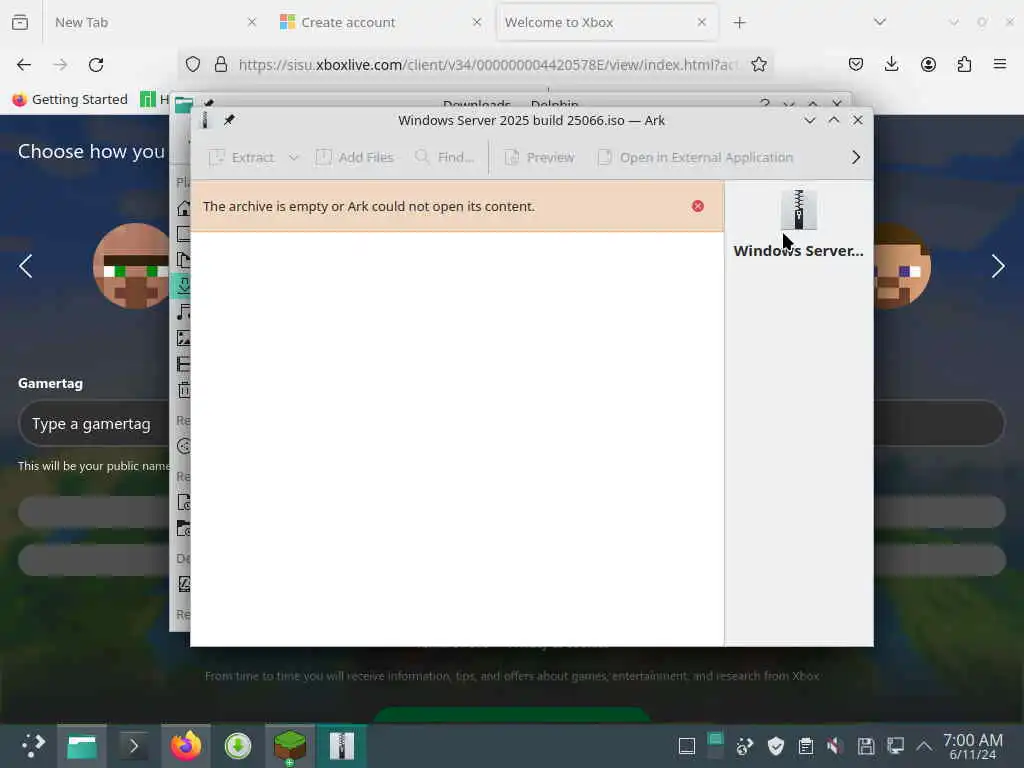The height and width of the screenshot is (768, 1024).
Task: Expand hidden system tray icons arrow
Action: coord(923,746)
